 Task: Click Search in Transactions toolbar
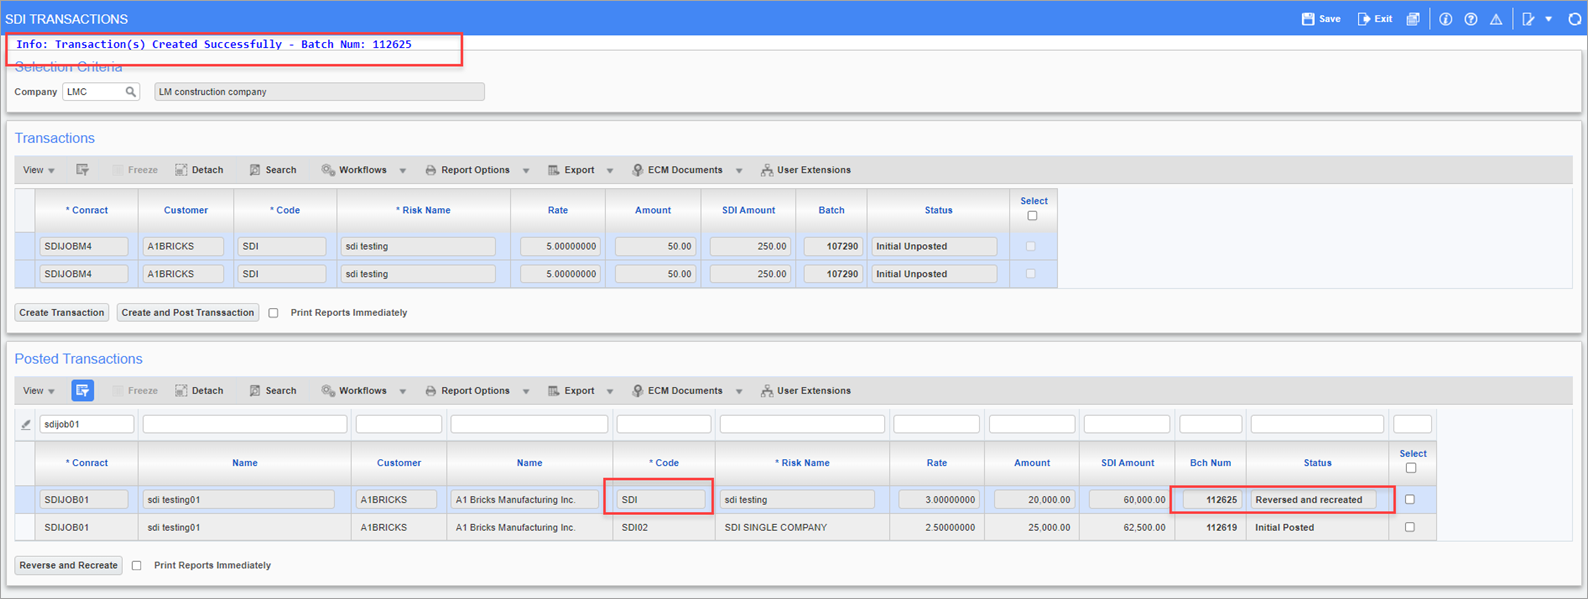coord(272,170)
